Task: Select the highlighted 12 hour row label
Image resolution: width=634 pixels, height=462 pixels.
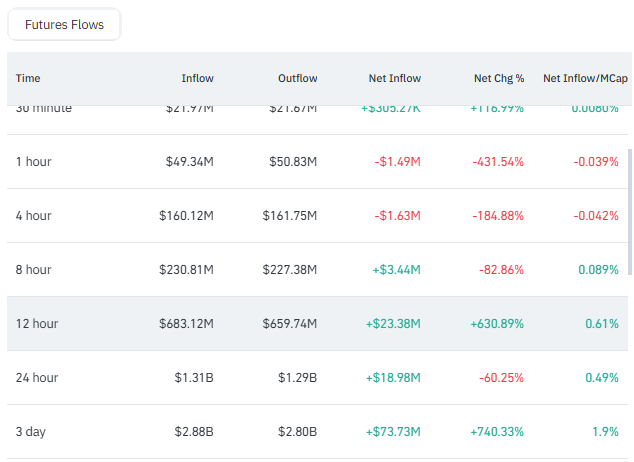Action: [36, 324]
